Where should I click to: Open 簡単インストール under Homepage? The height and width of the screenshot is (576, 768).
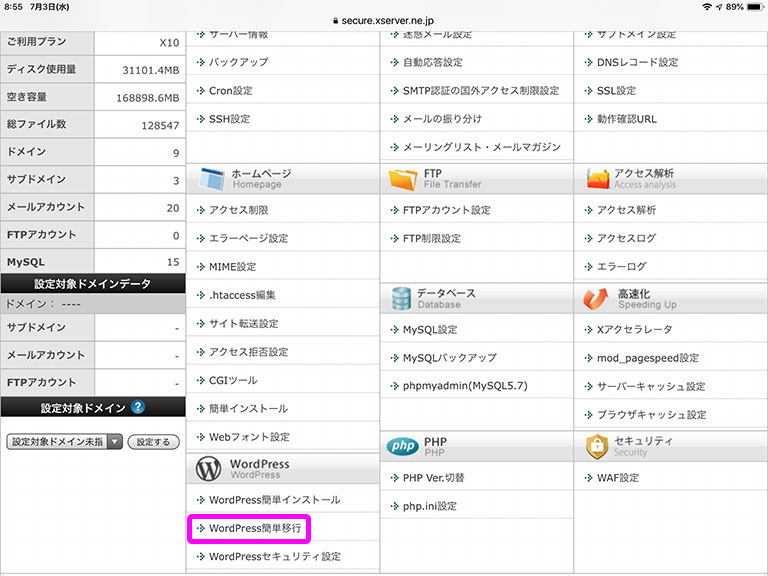(248, 409)
